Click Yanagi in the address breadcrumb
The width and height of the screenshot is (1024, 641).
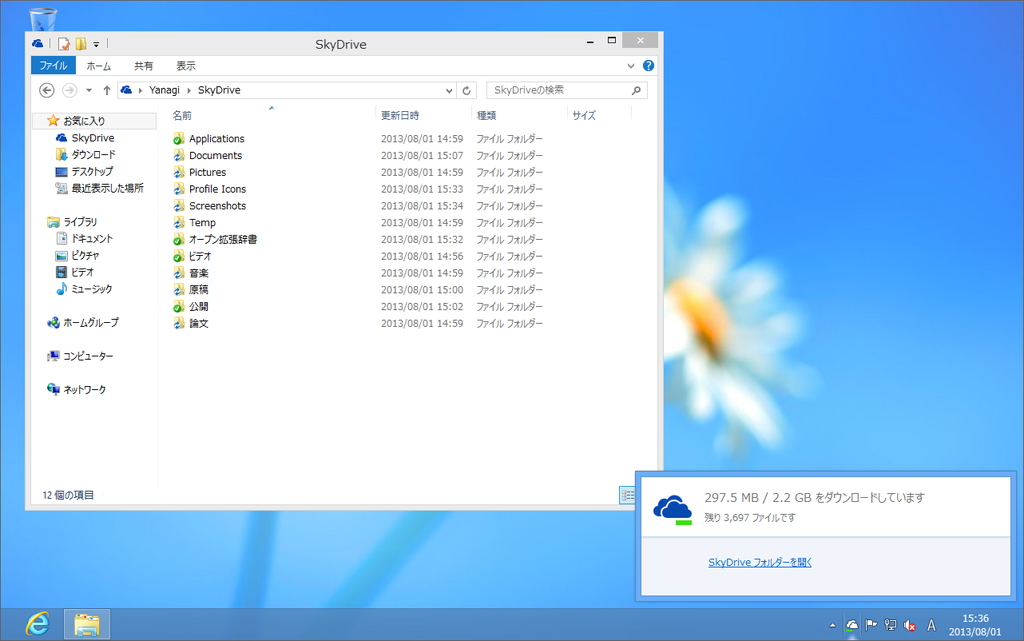[164, 90]
